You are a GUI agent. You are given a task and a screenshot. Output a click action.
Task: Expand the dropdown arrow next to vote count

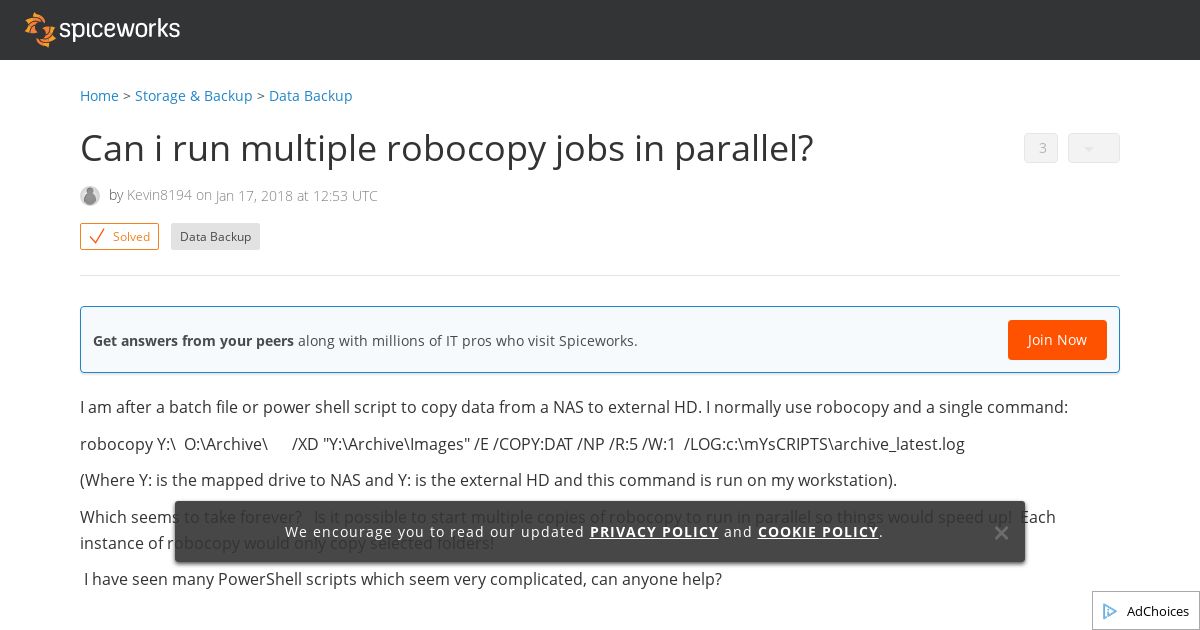[1094, 148]
